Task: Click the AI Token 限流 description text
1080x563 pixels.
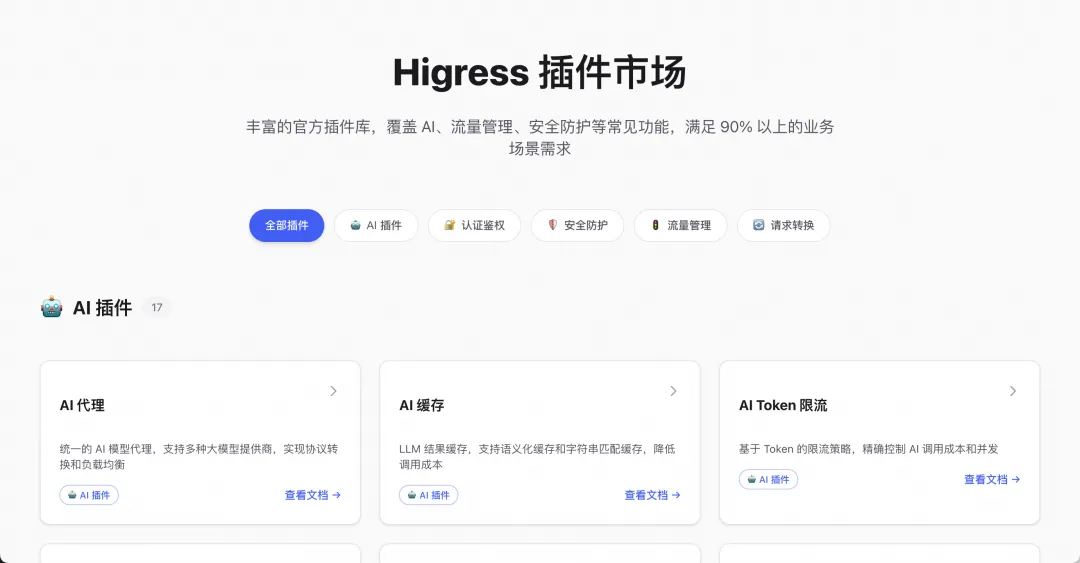Action: coord(869,449)
